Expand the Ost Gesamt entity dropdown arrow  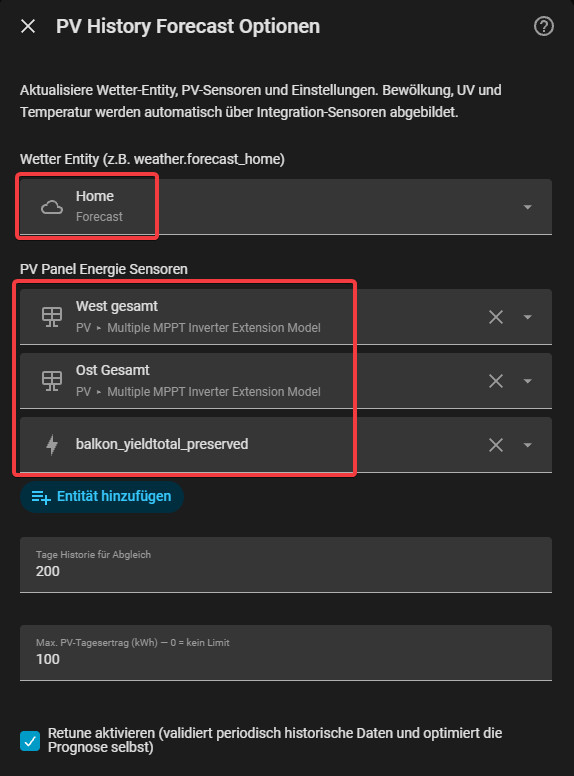point(527,381)
